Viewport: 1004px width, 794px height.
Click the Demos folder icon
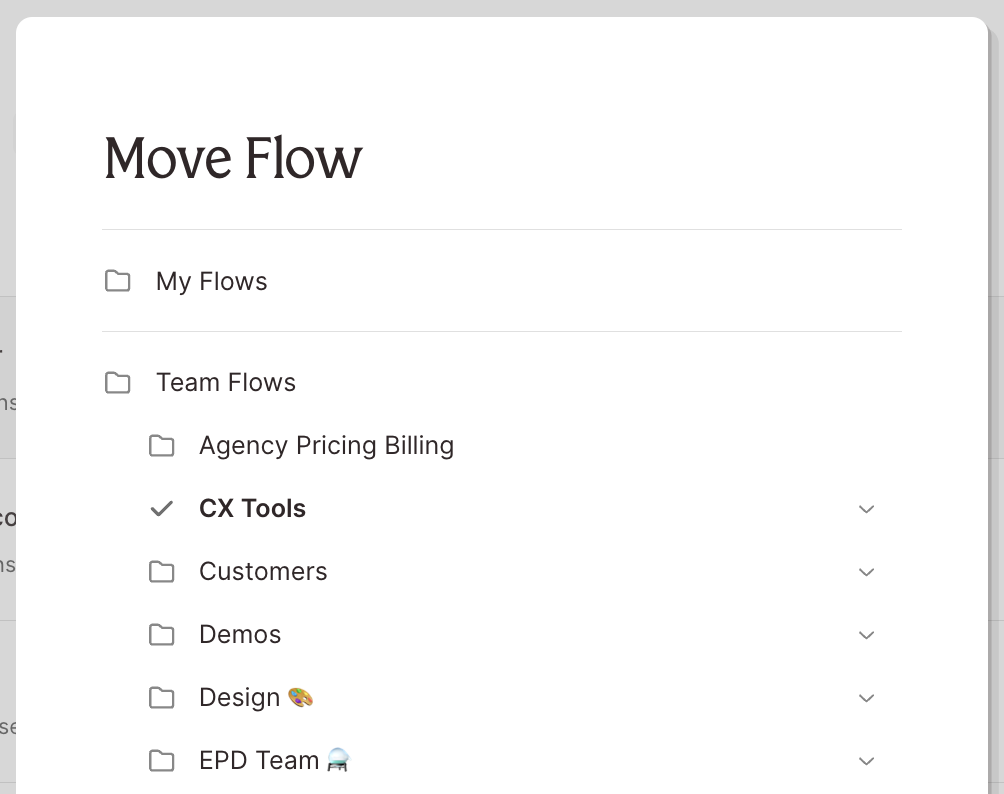(x=161, y=634)
